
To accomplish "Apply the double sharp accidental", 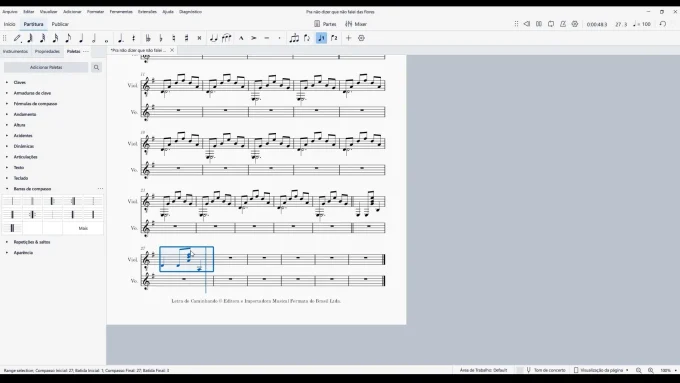I will point(199,38).
